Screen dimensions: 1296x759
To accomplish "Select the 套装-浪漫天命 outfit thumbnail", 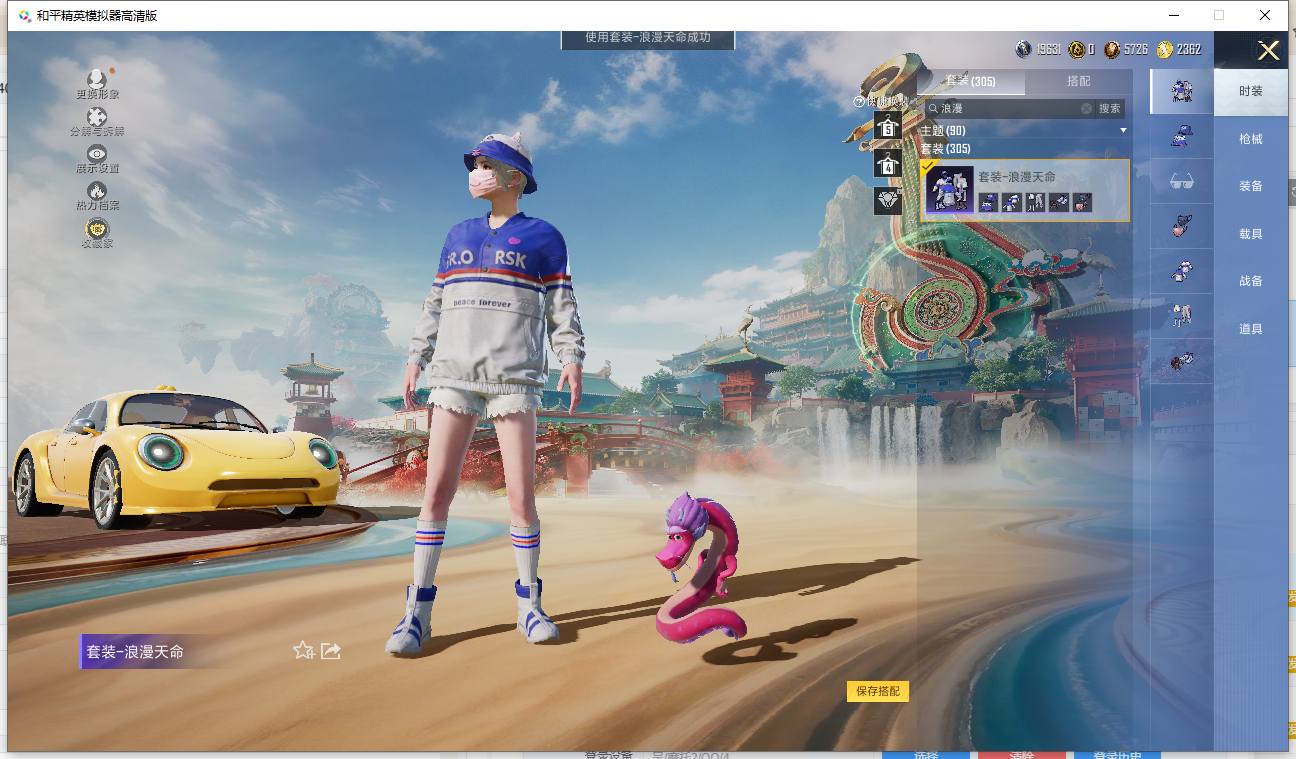I will point(949,189).
